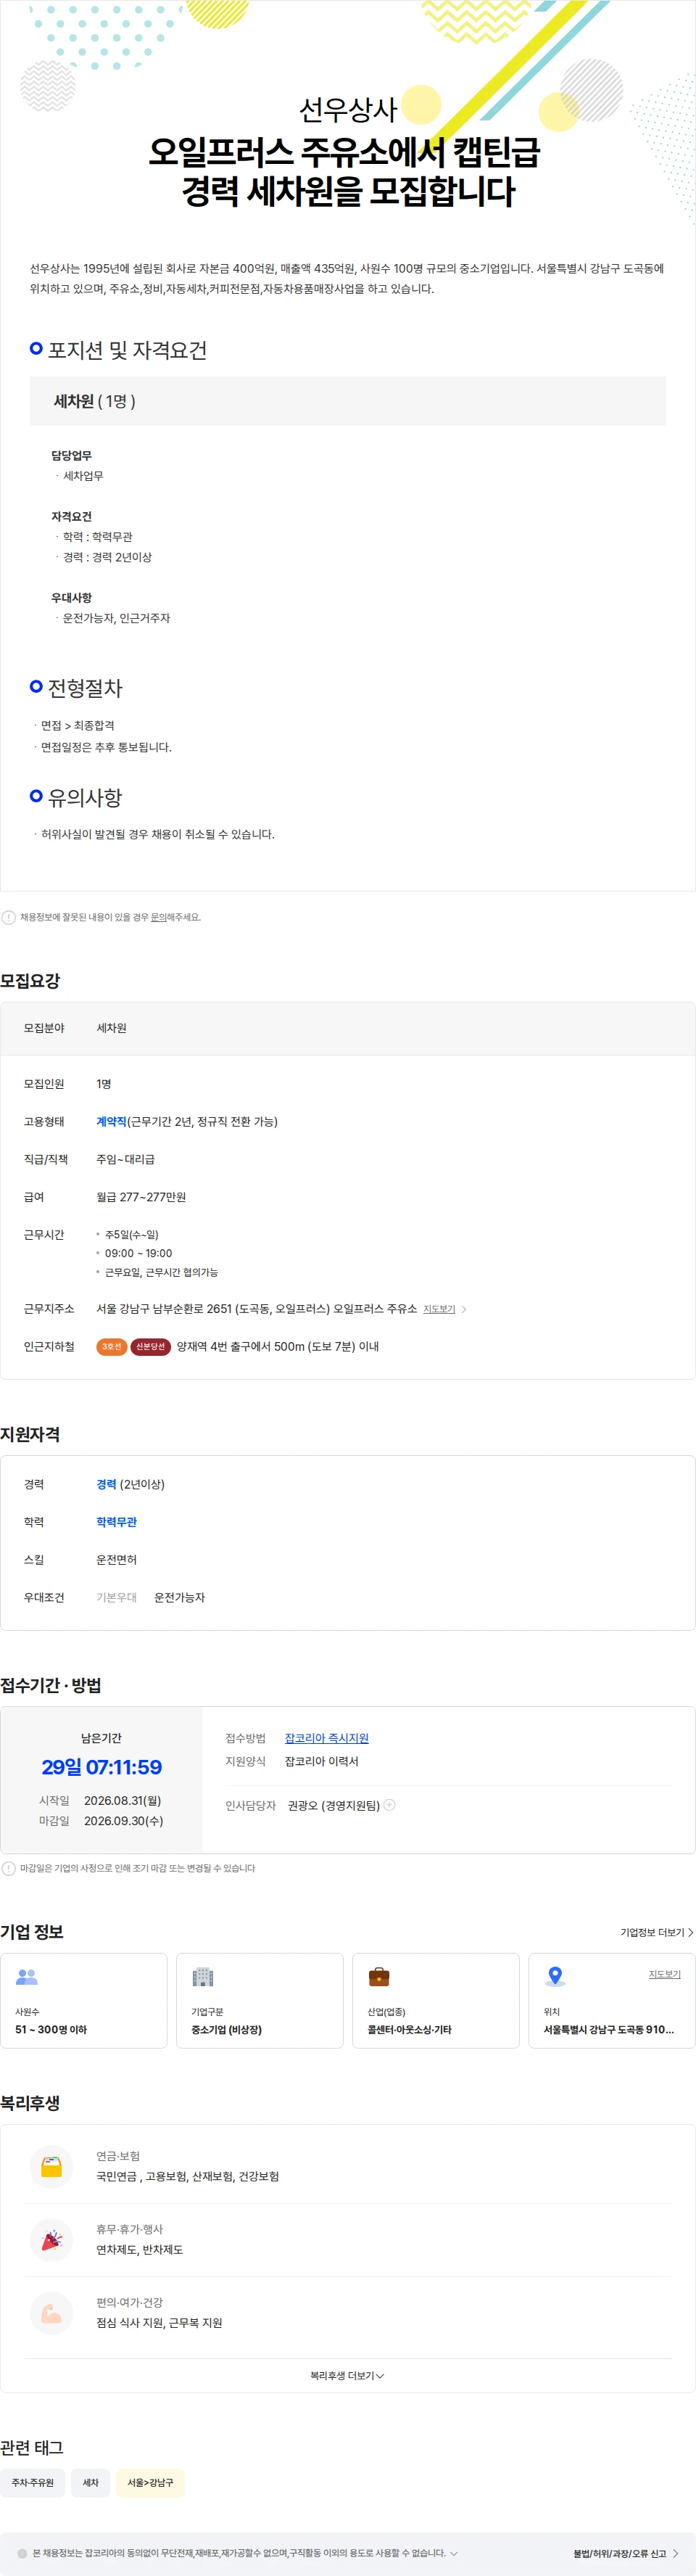Viewport: 696px width, 2576px height.
Task: Open 지도보기 next to 근무지주소
Action: [439, 1309]
